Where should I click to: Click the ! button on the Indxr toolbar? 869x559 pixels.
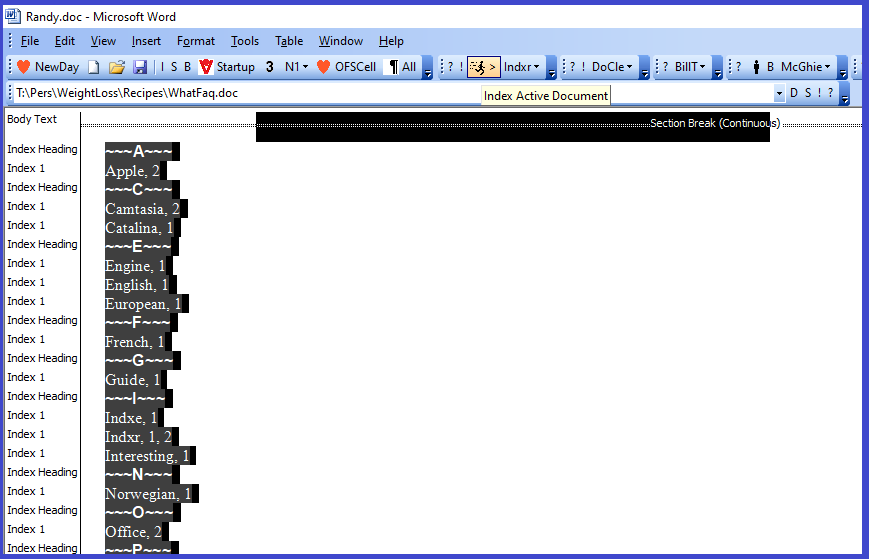(461, 67)
